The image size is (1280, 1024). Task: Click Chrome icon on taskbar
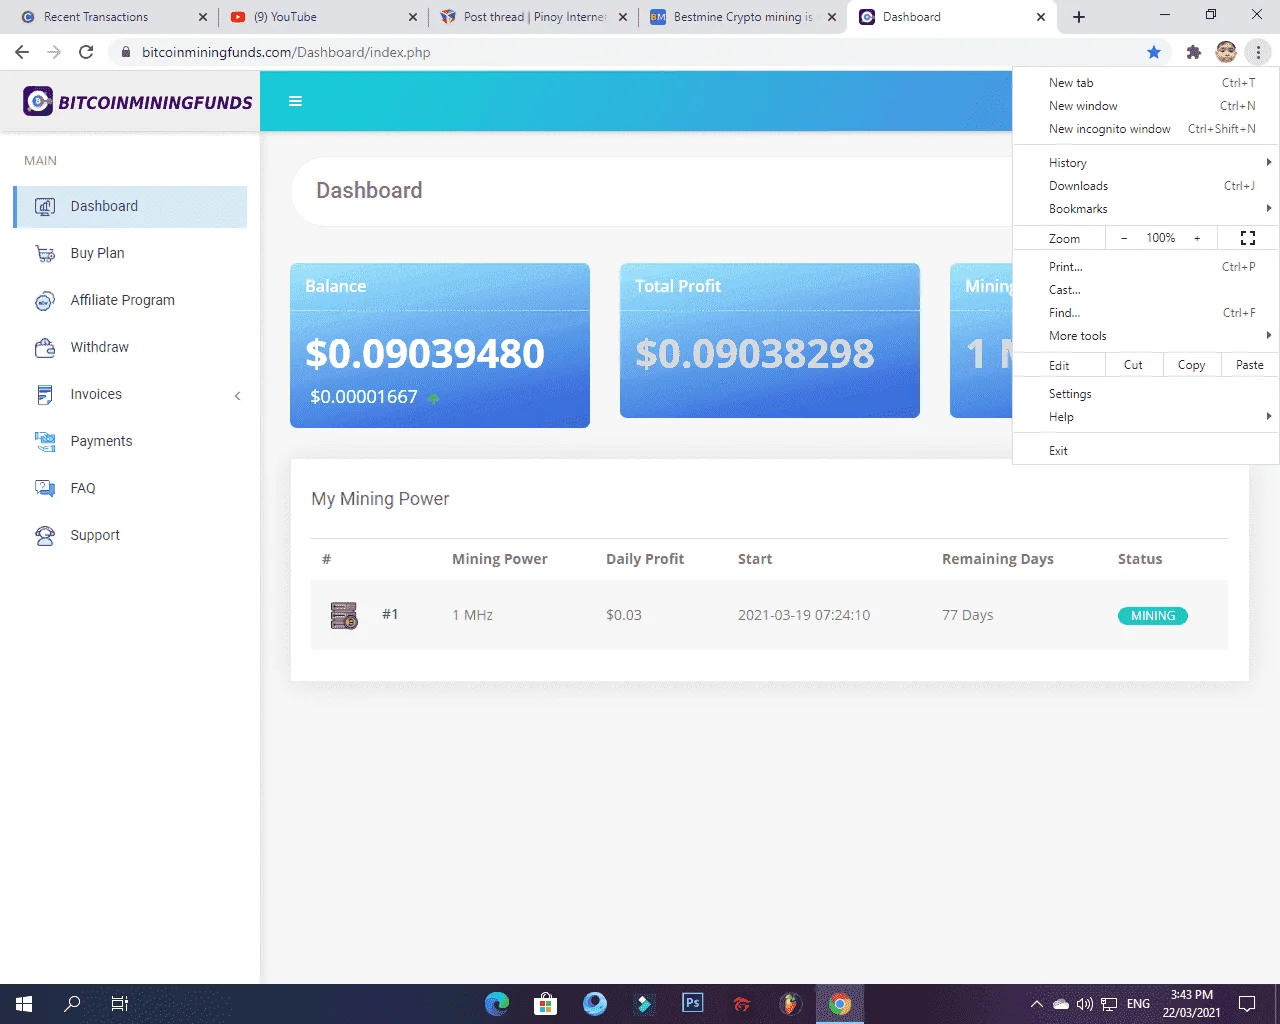click(839, 1004)
